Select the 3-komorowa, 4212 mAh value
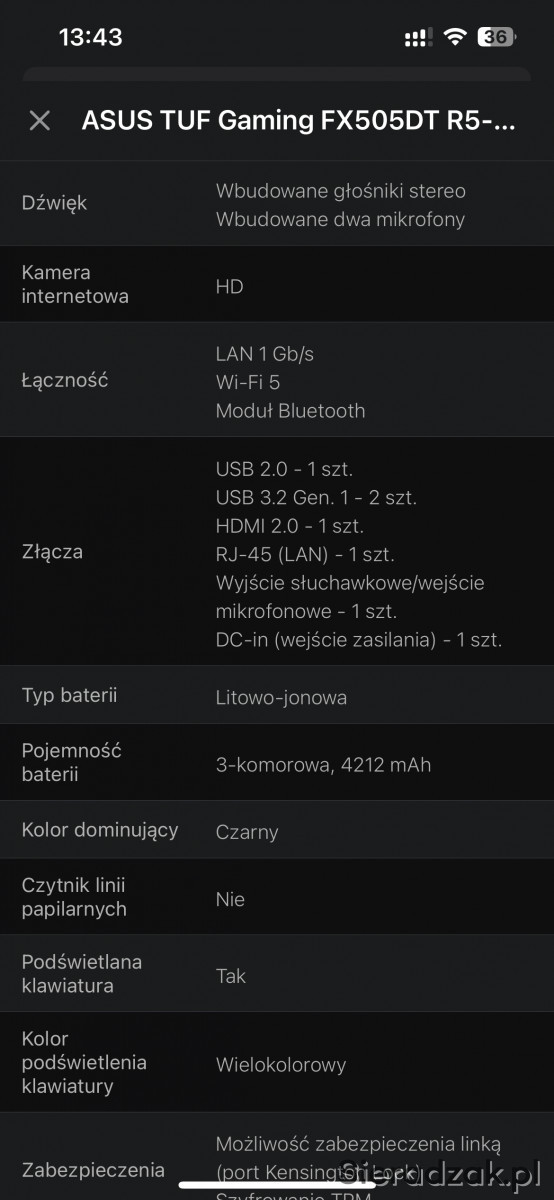This screenshot has width=554, height=1200. [323, 765]
